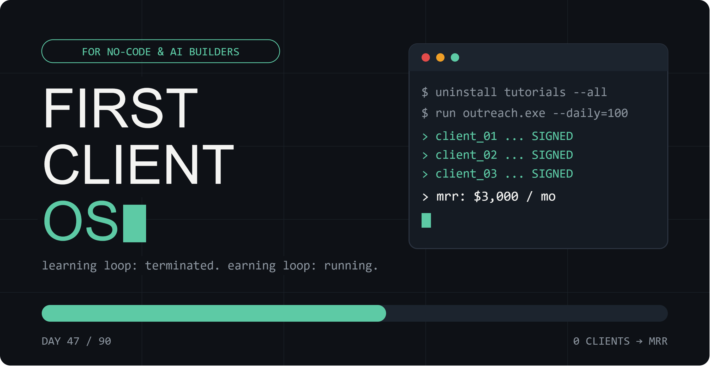Click the uninstall tutorials --all command line

click(x=514, y=92)
